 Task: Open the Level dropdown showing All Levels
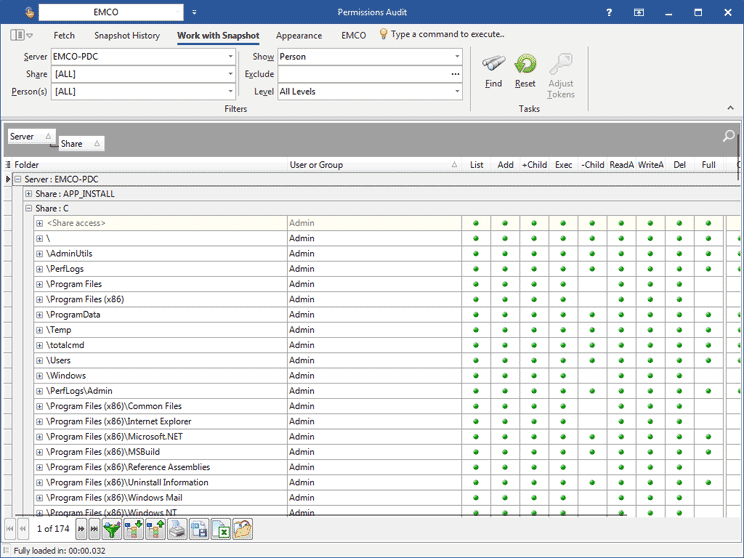pyautogui.click(x=458, y=91)
